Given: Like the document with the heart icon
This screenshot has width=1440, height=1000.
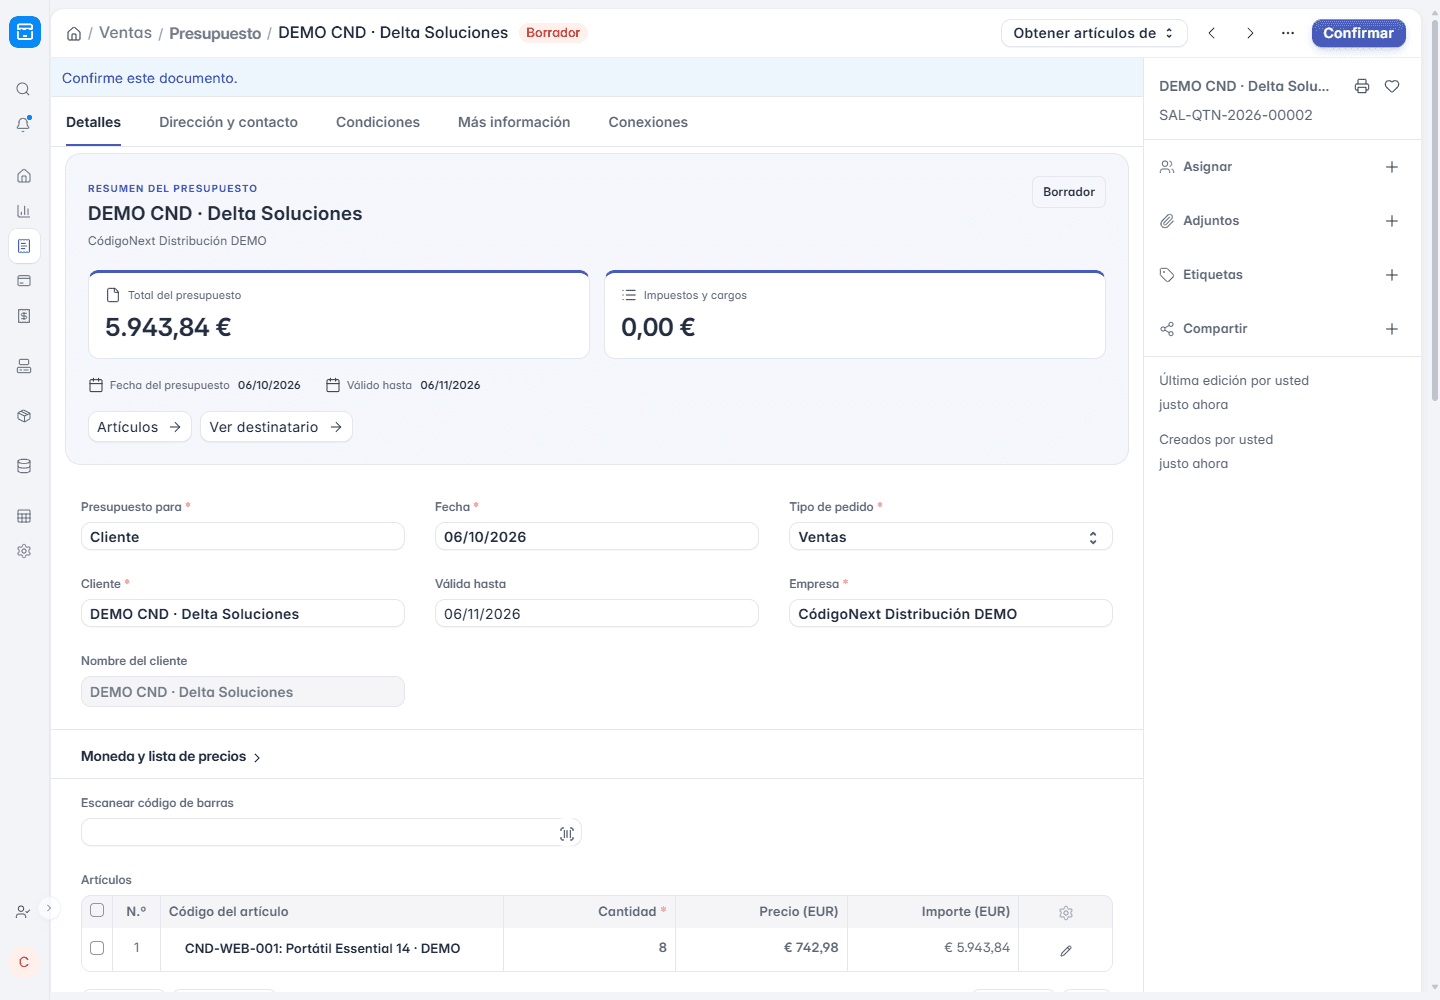Looking at the screenshot, I should tap(1392, 86).
